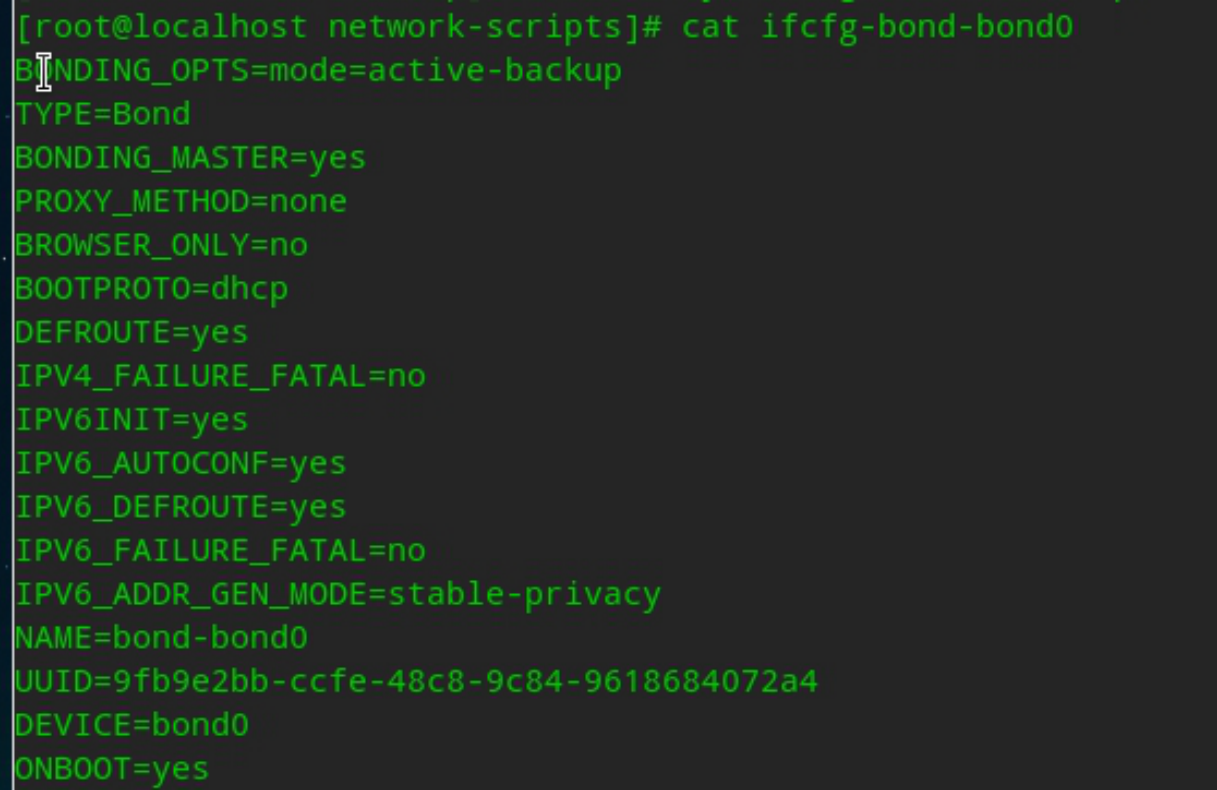
Task: Click the UUID value line
Action: [416, 682]
